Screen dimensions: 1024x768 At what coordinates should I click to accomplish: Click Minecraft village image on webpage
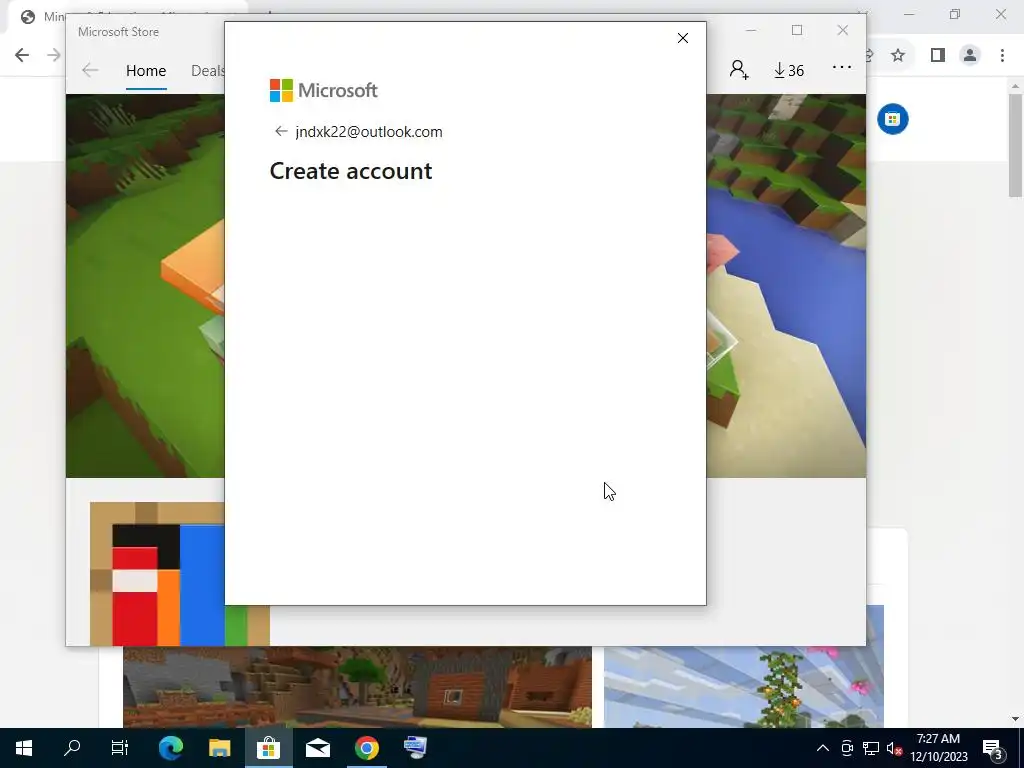(x=357, y=686)
